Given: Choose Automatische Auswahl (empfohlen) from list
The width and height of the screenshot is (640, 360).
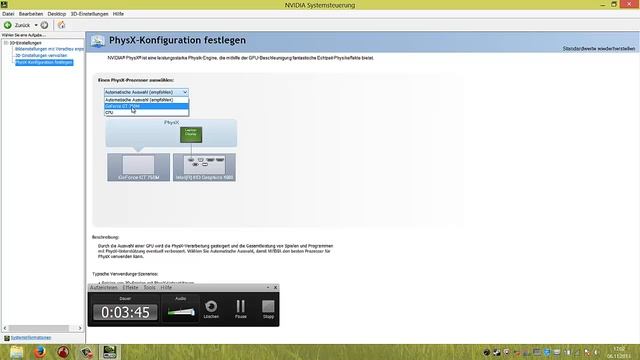Looking at the screenshot, I should tap(146, 100).
